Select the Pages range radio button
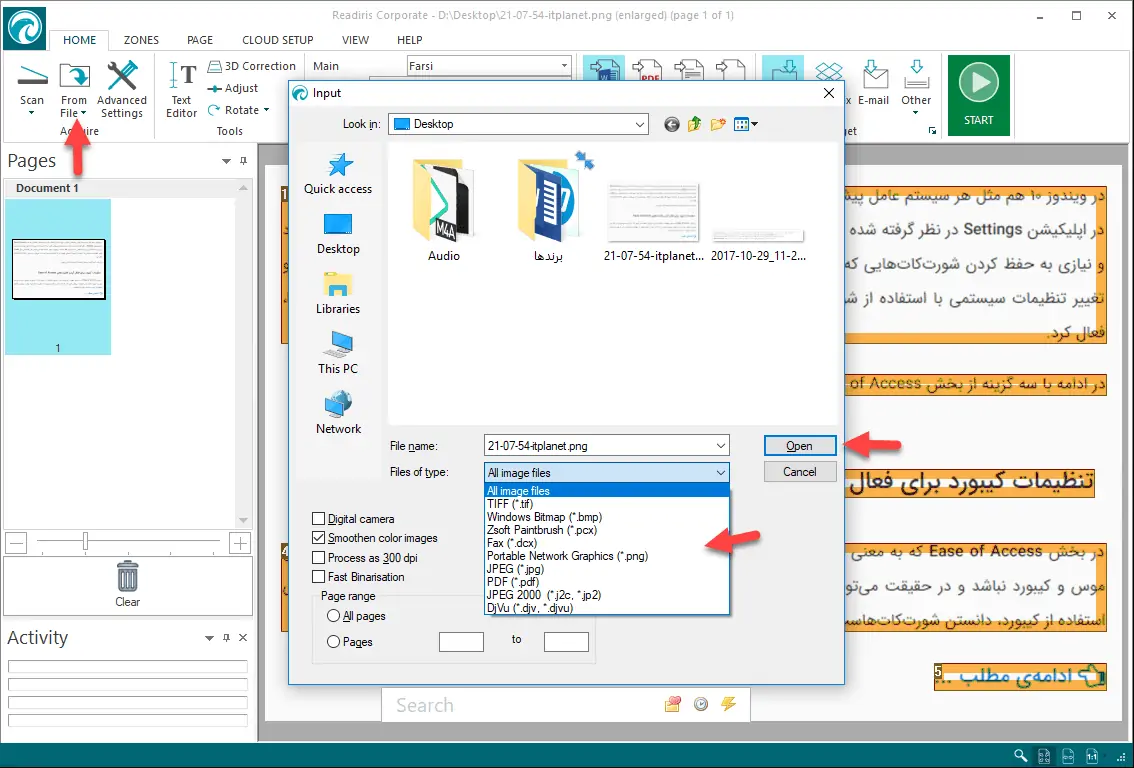 click(333, 641)
